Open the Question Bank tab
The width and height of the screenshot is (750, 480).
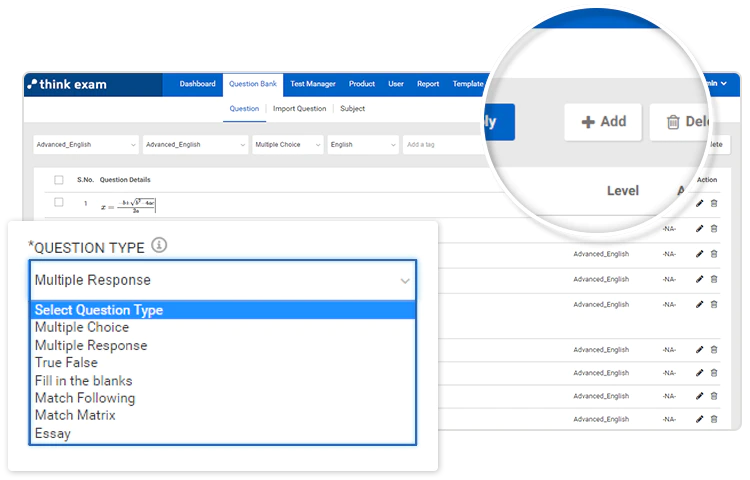coord(253,84)
